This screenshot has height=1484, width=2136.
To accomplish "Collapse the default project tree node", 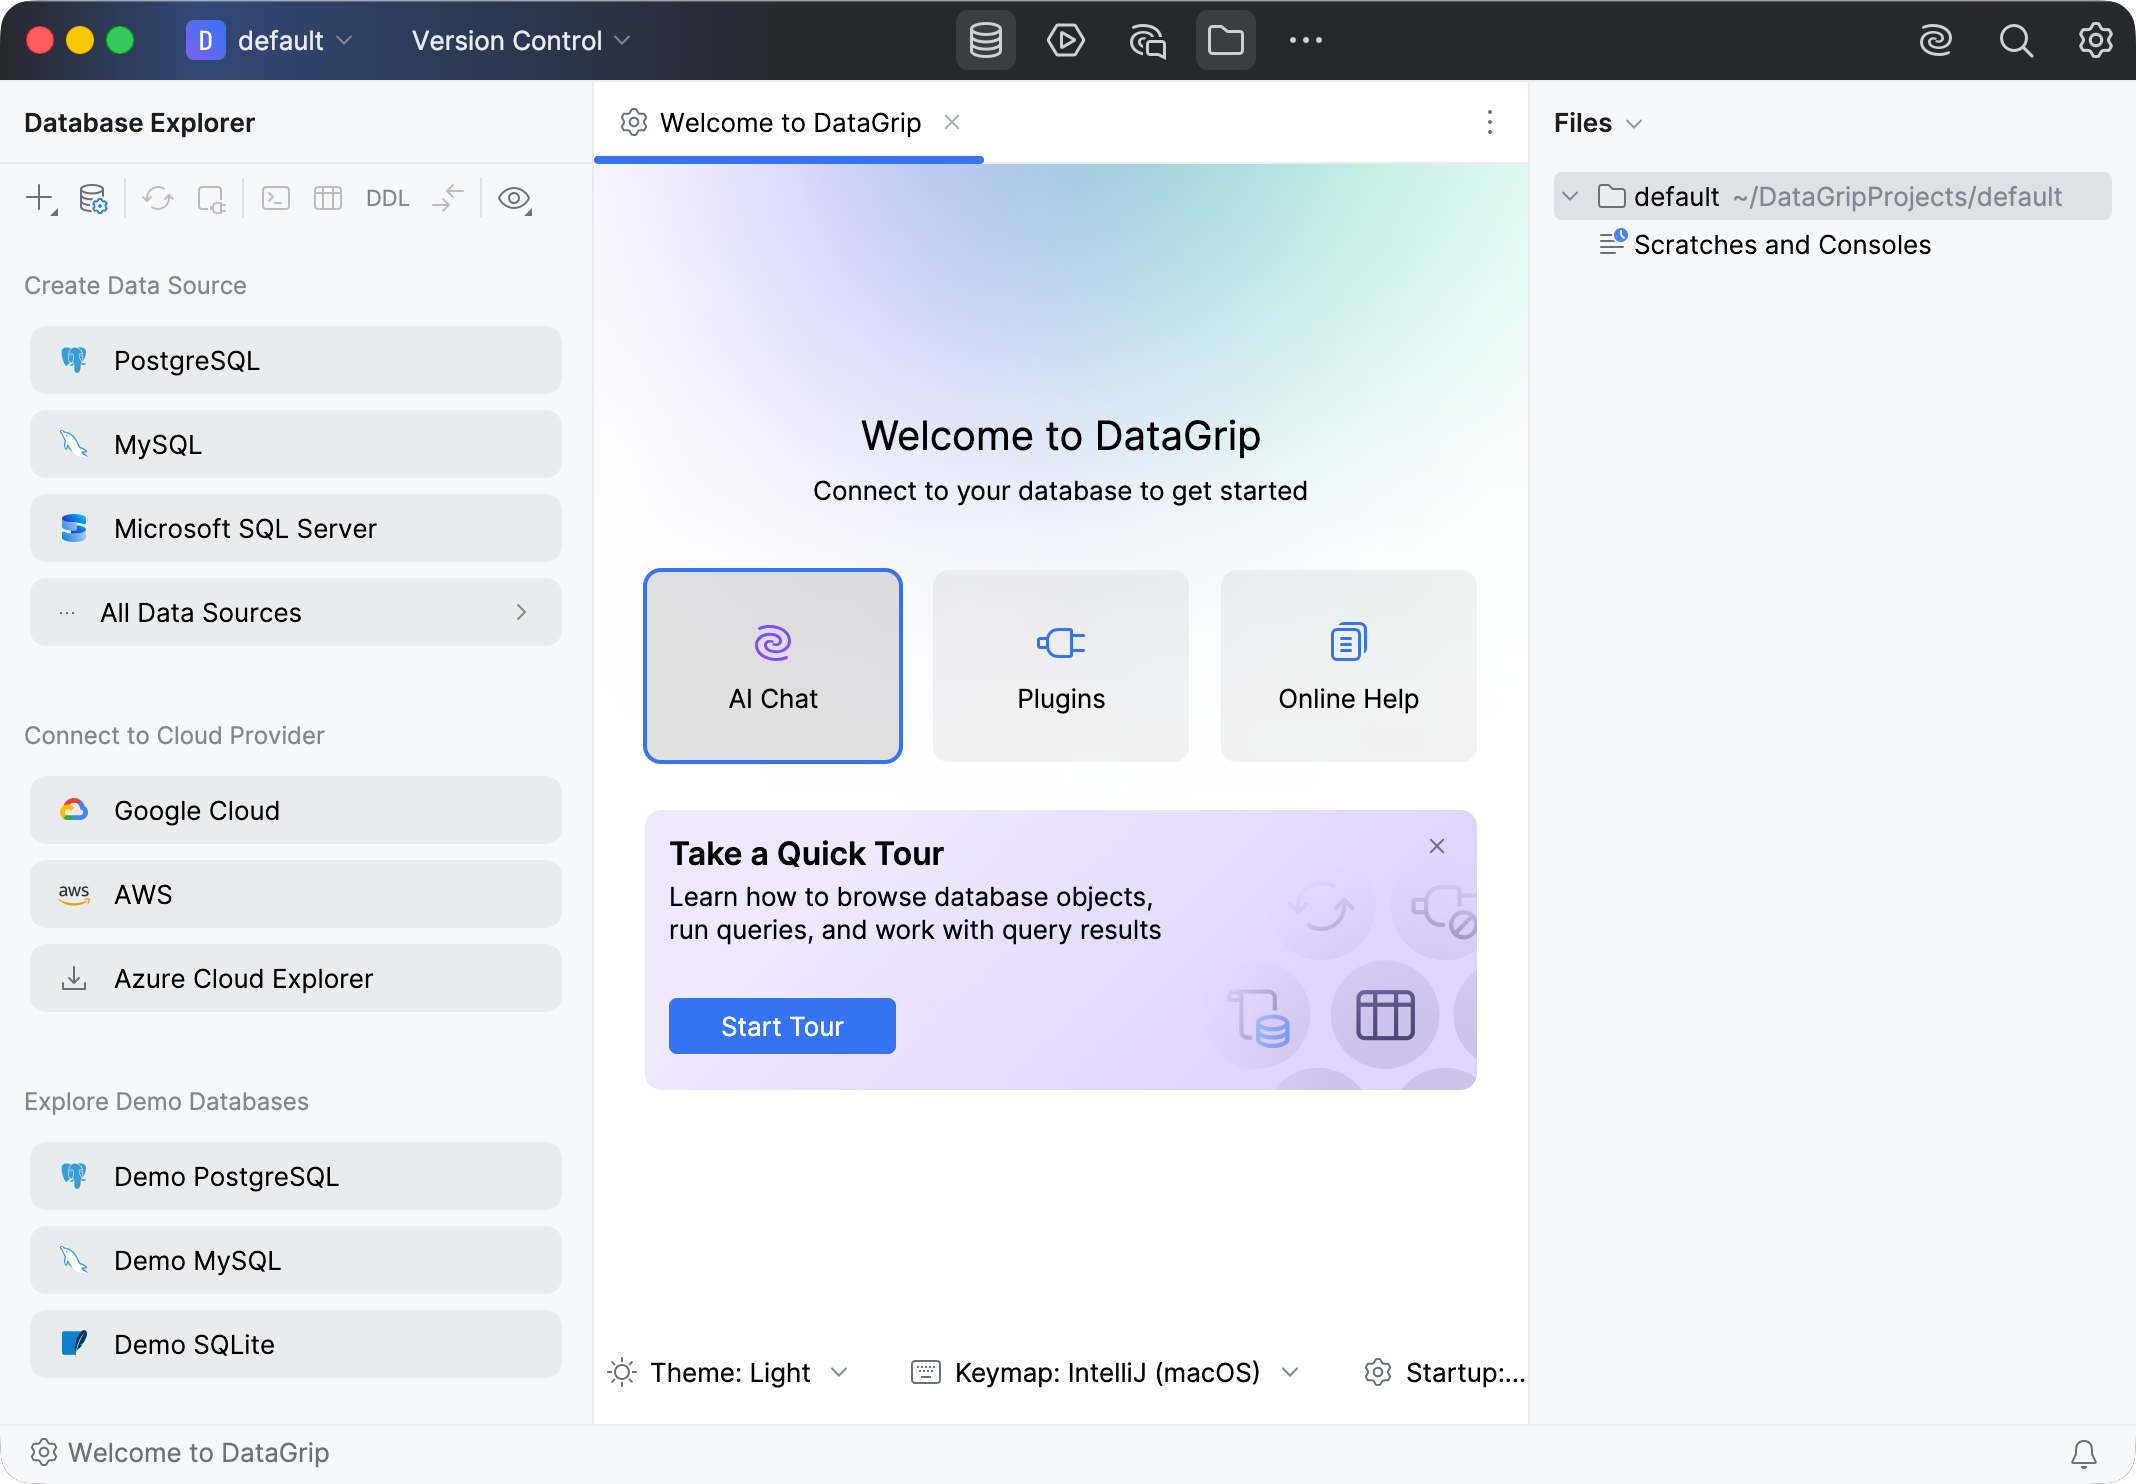I will [x=1570, y=196].
